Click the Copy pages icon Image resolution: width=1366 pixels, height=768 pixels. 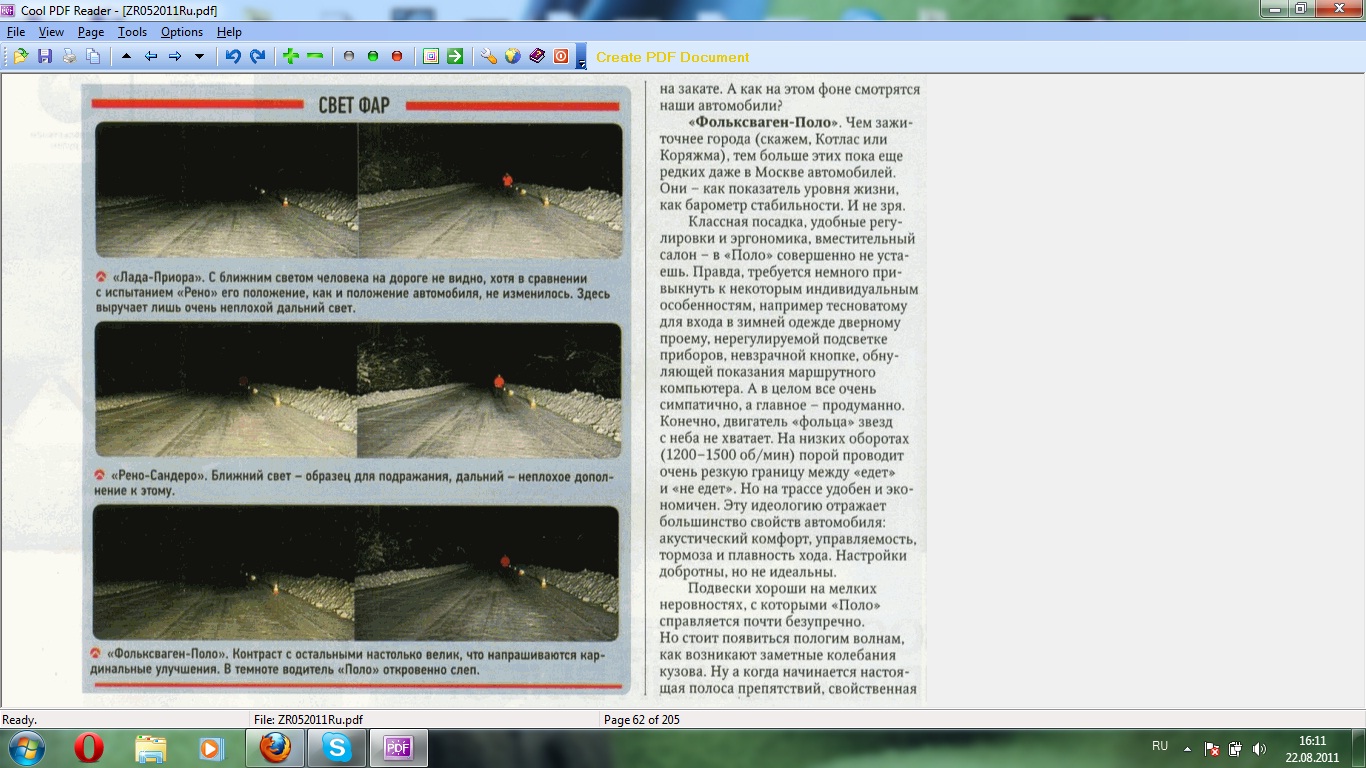(93, 57)
